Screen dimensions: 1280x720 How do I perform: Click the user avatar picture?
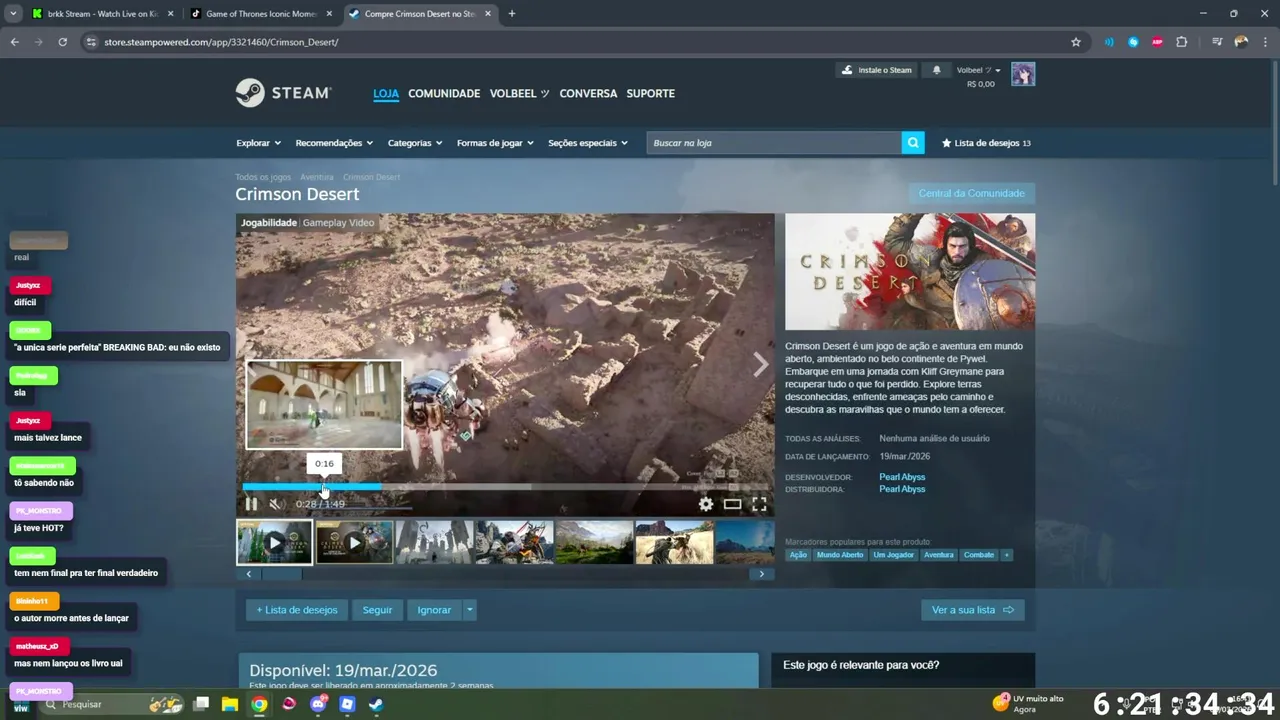1023,75
